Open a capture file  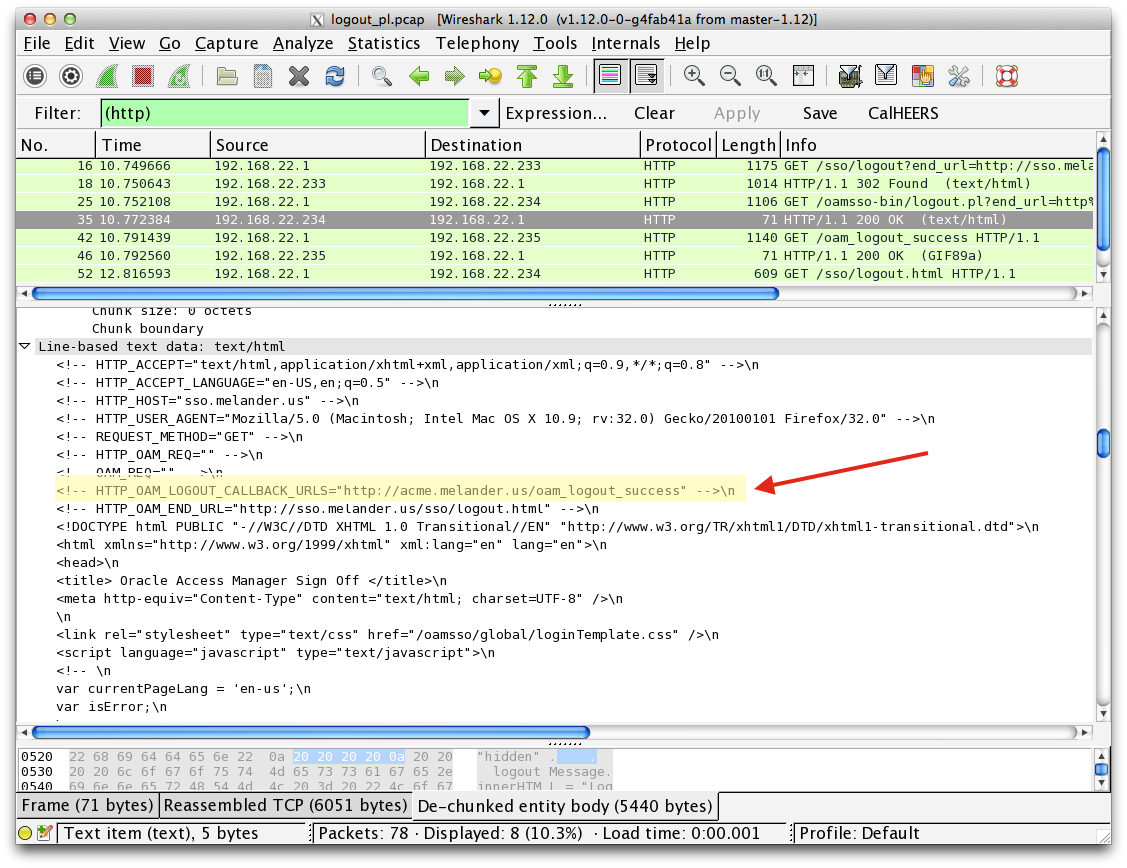coord(227,76)
